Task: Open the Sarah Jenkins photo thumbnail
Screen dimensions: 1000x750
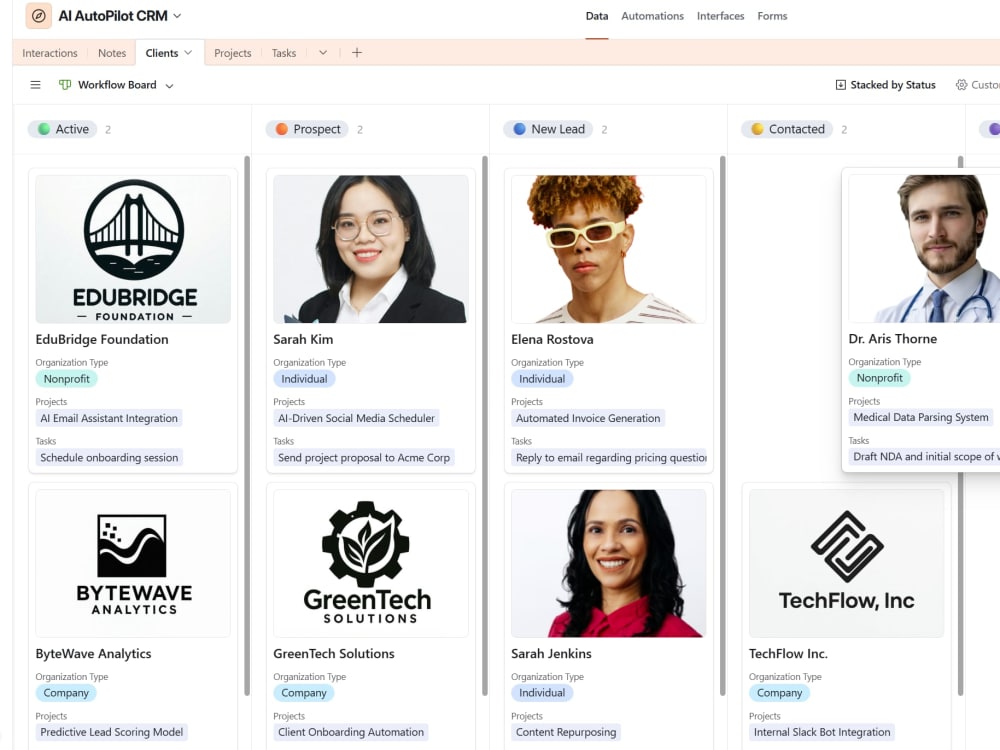Action: tap(608, 563)
